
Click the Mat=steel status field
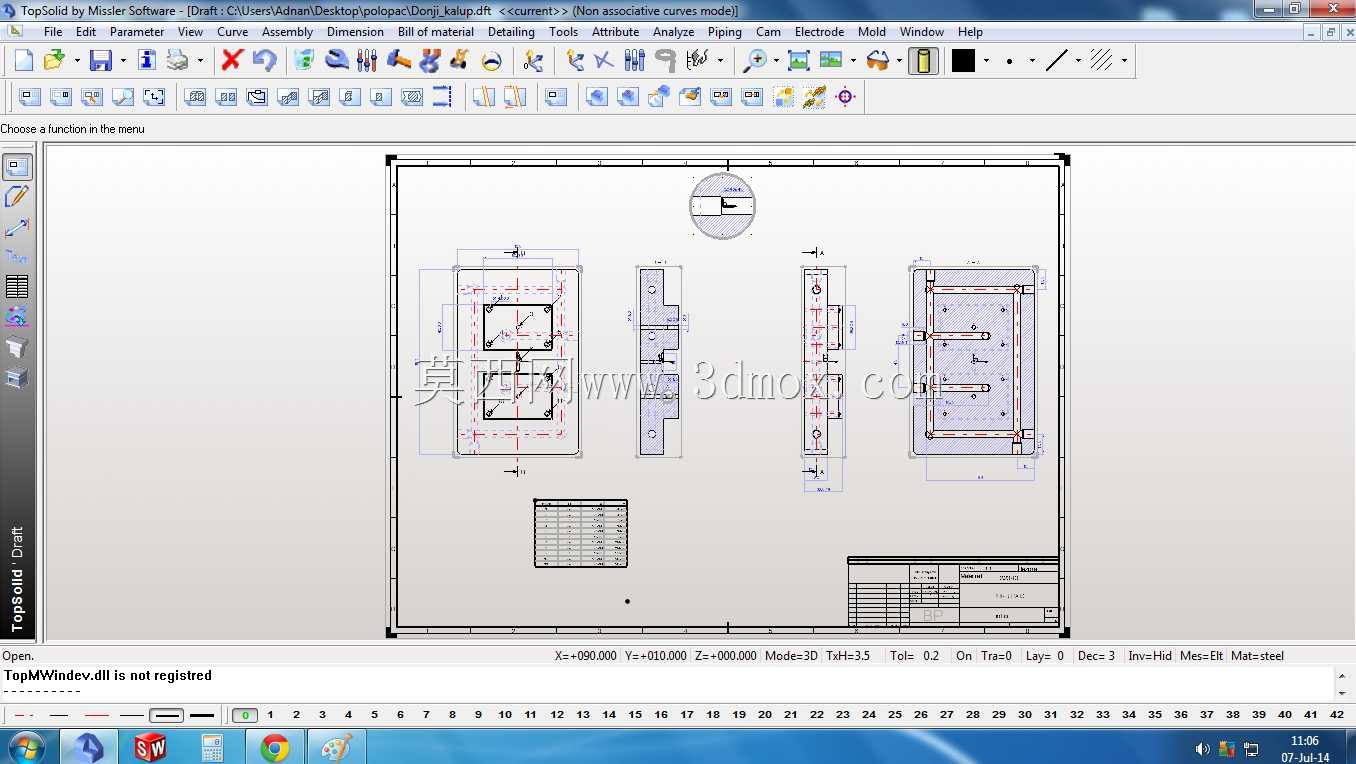click(x=1258, y=656)
